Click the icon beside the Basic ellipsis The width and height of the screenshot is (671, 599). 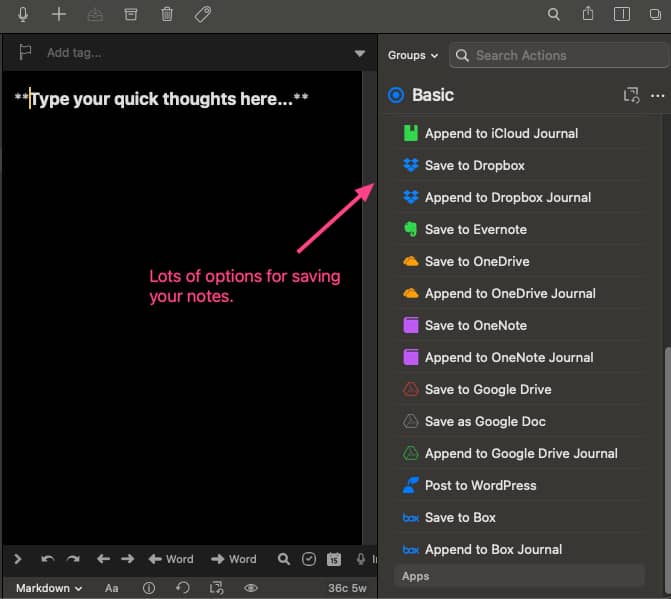coord(631,95)
